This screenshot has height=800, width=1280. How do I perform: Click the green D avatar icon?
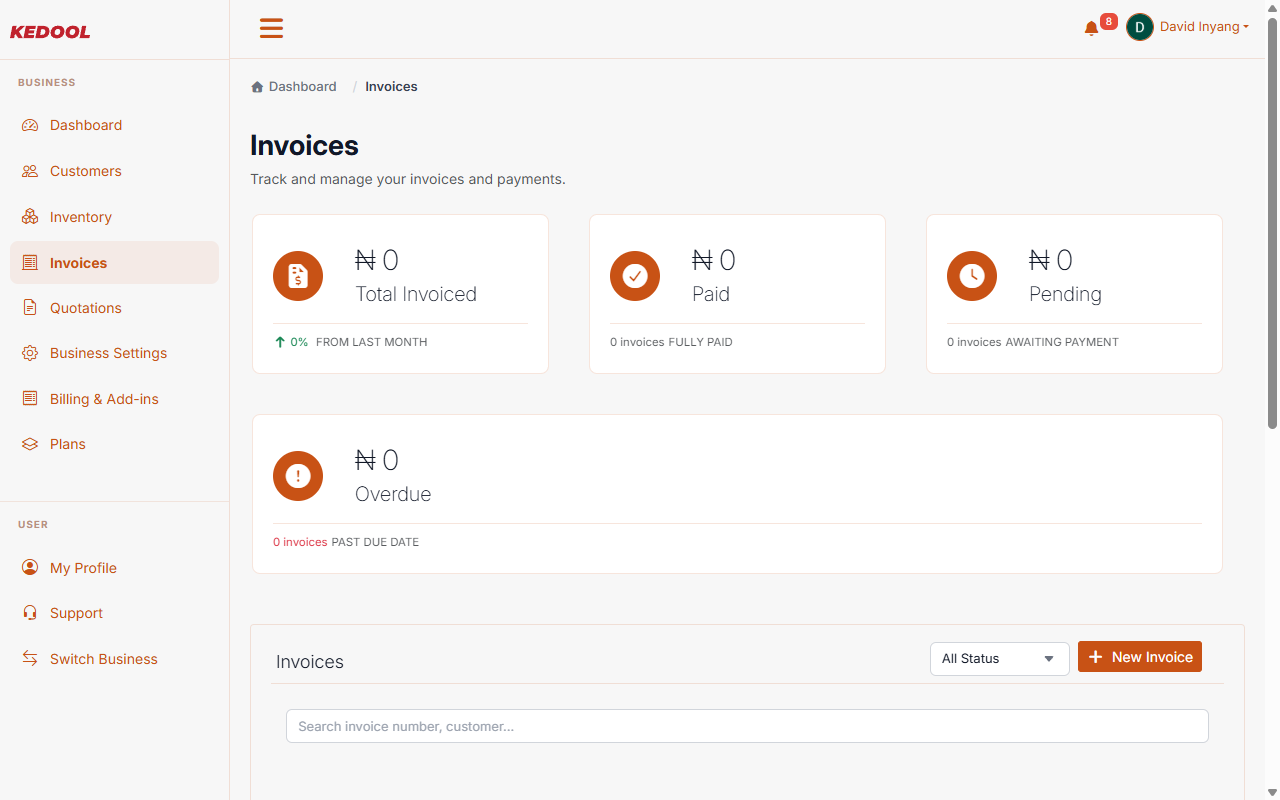click(1139, 27)
